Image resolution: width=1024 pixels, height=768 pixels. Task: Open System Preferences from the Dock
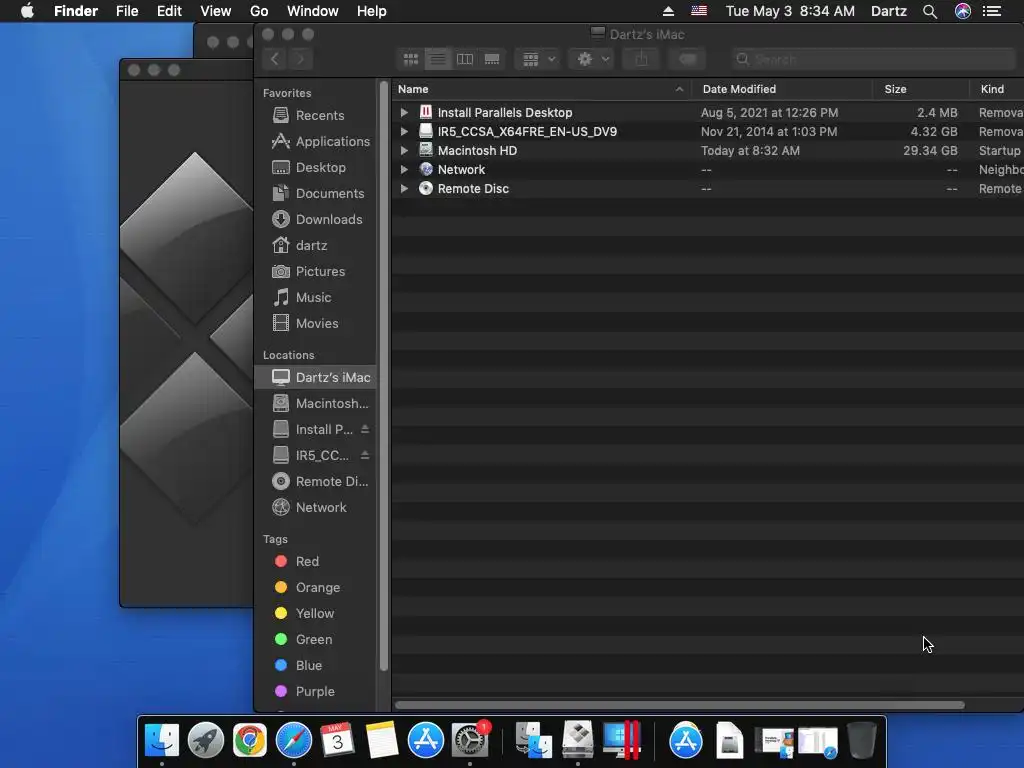pos(470,740)
